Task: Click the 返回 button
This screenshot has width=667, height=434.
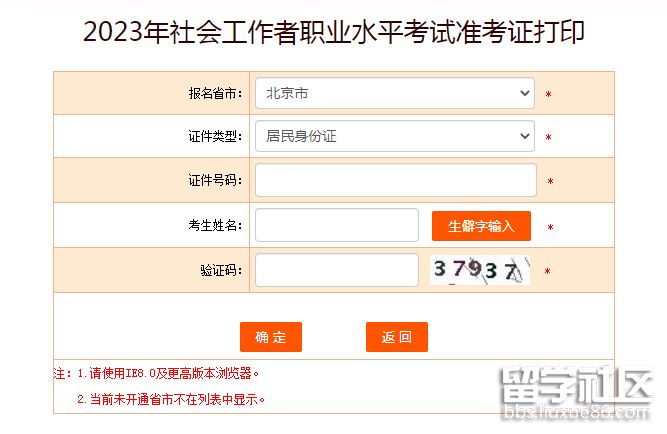Action: coord(396,337)
